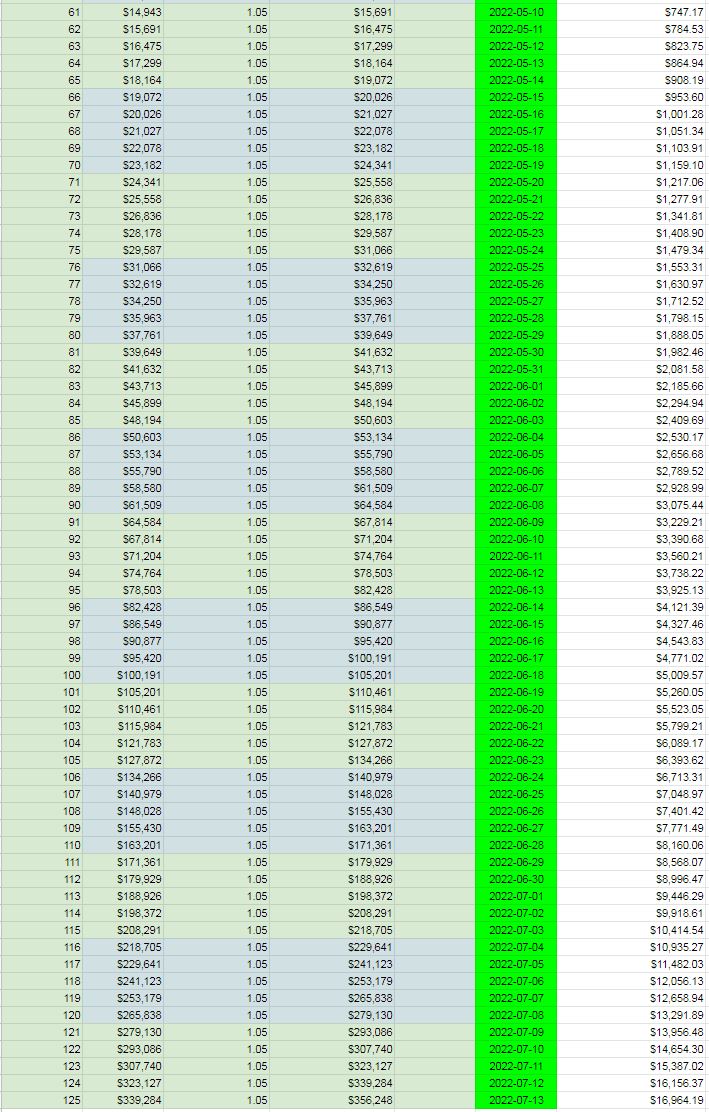The image size is (709, 1112).
Task: Select row number 70
Action: coord(74,165)
